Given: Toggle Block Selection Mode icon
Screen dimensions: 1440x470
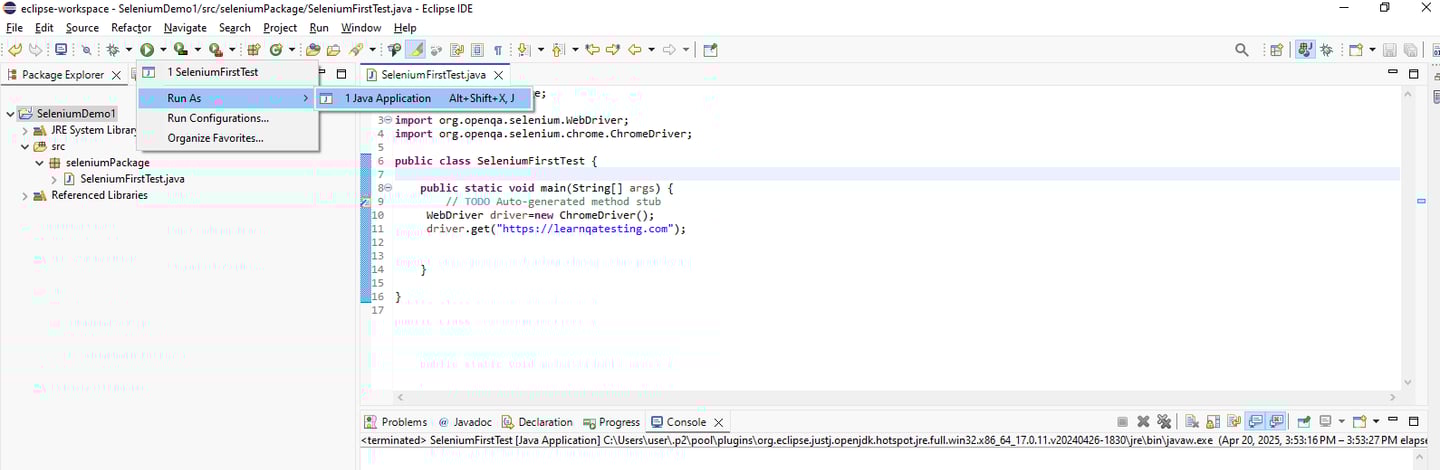Looking at the screenshot, I should point(477,50).
